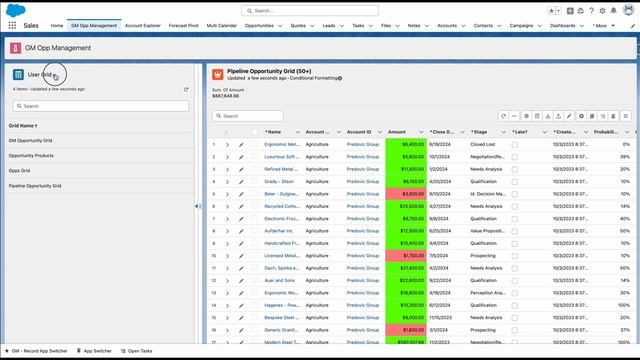Refresh the User Grid list
This screenshot has width=640, height=360.
tap(186, 89)
